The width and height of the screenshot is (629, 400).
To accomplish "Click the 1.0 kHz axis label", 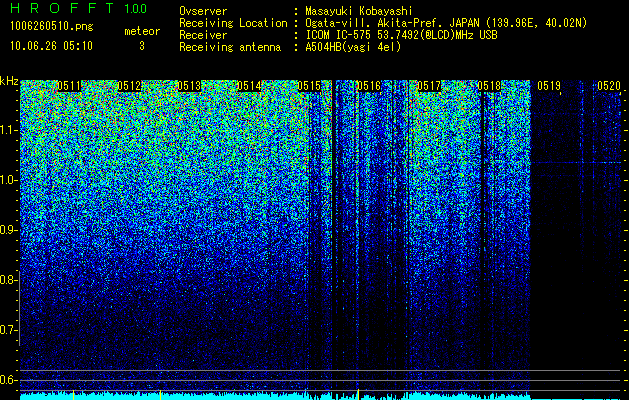I will pos(8,180).
